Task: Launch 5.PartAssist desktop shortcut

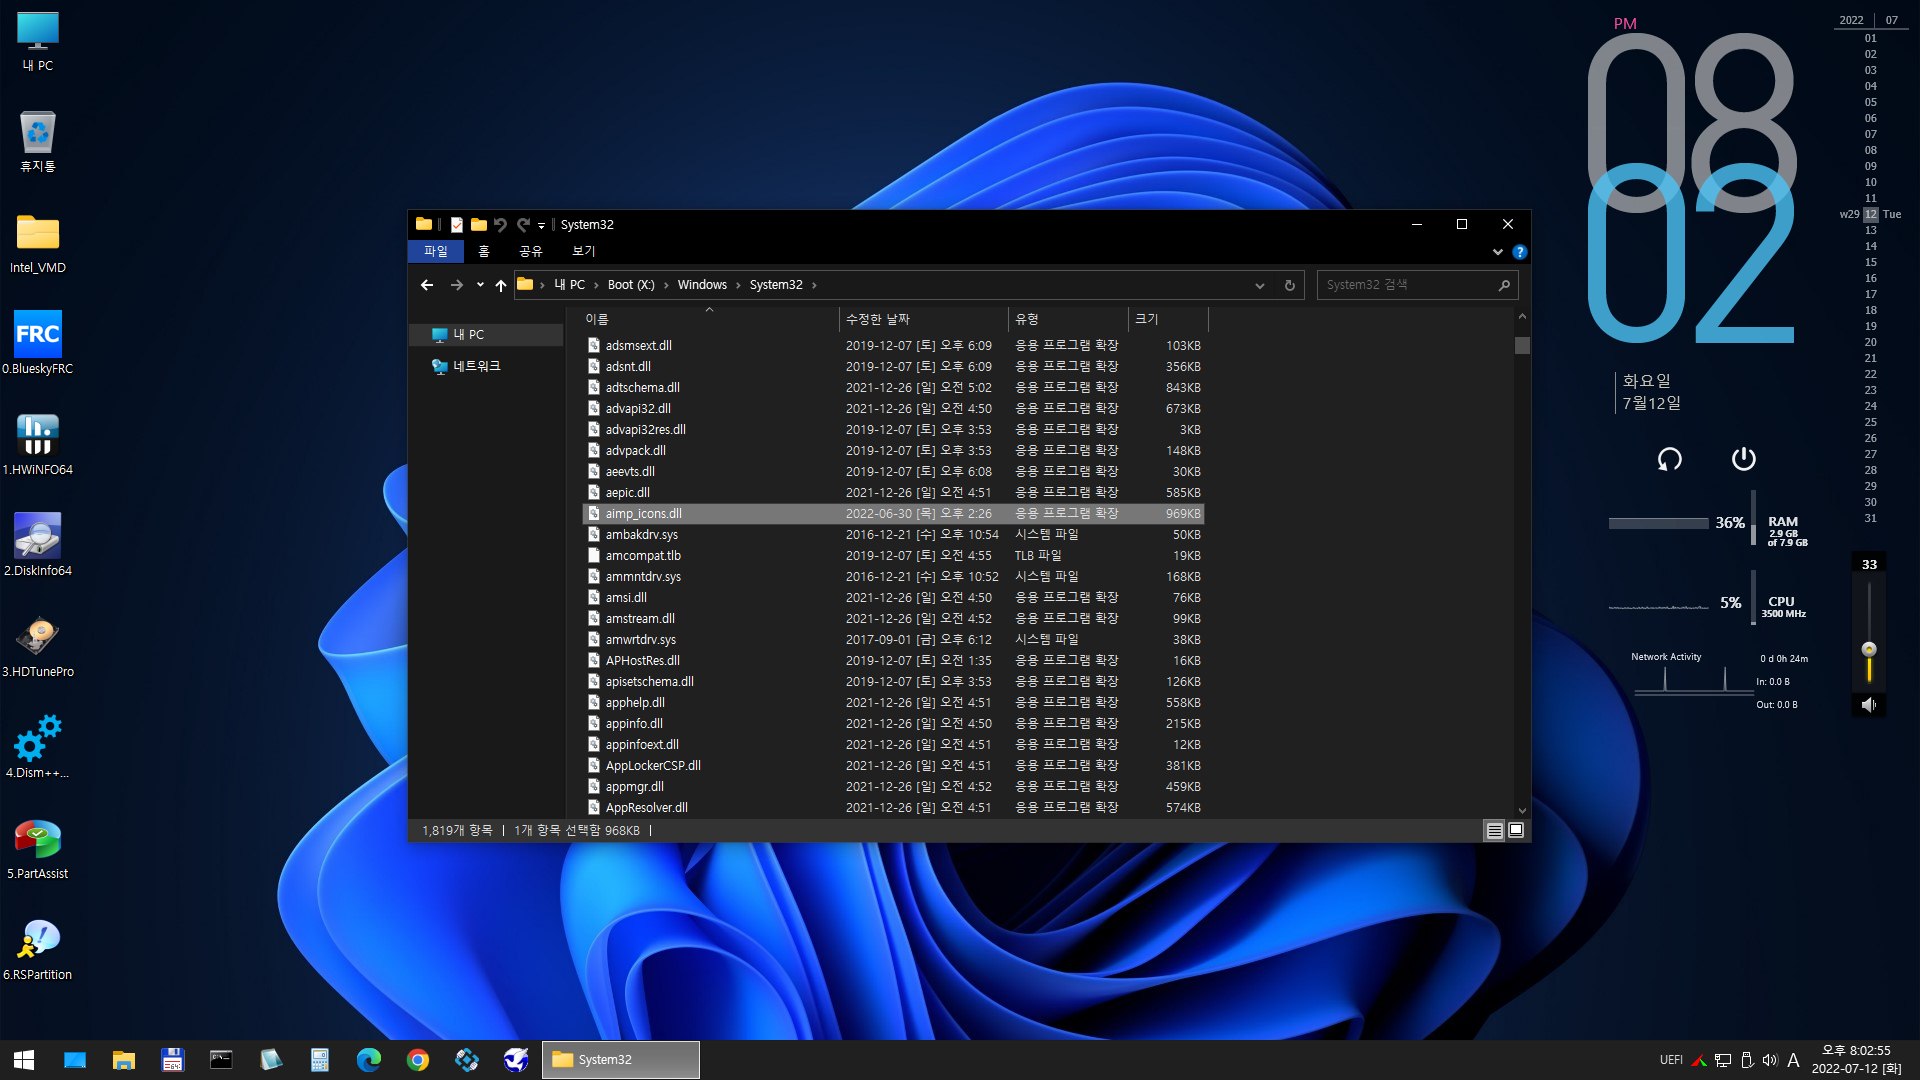Action: pyautogui.click(x=38, y=849)
